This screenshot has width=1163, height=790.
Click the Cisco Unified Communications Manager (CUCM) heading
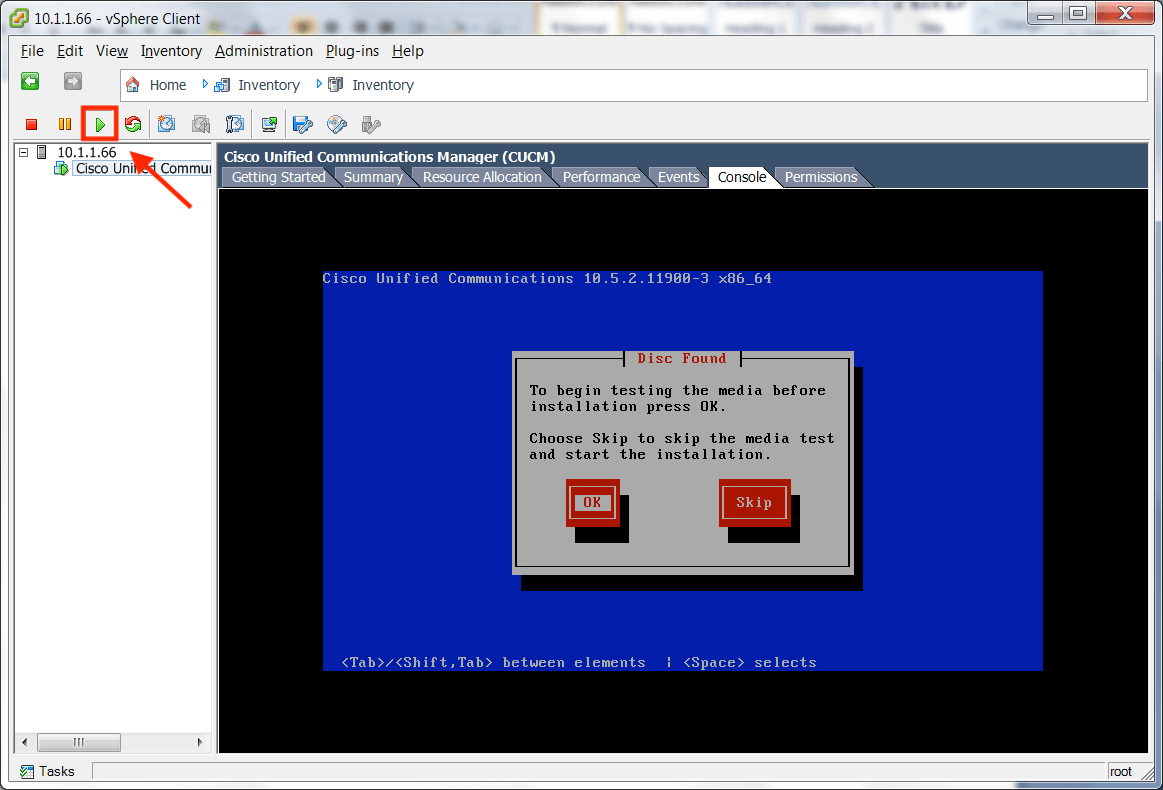(389, 157)
